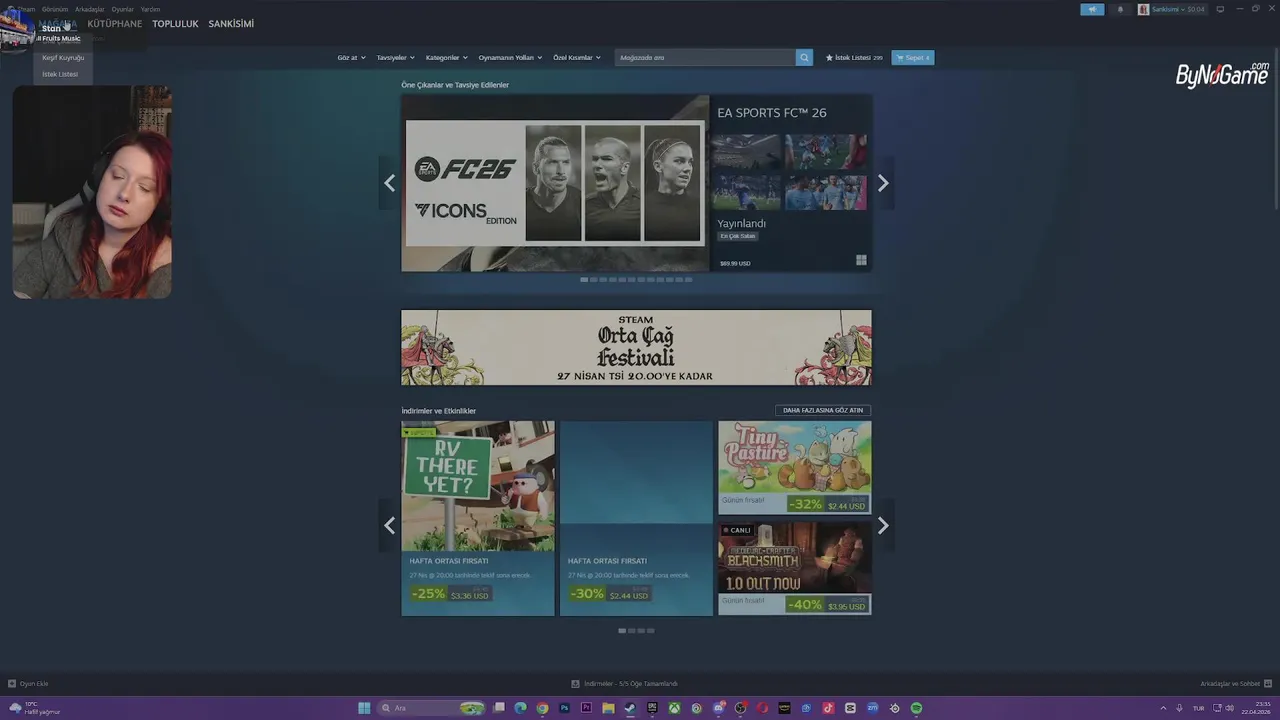Select Keşif Kuyruğu in the dropdown menu

pos(63,58)
